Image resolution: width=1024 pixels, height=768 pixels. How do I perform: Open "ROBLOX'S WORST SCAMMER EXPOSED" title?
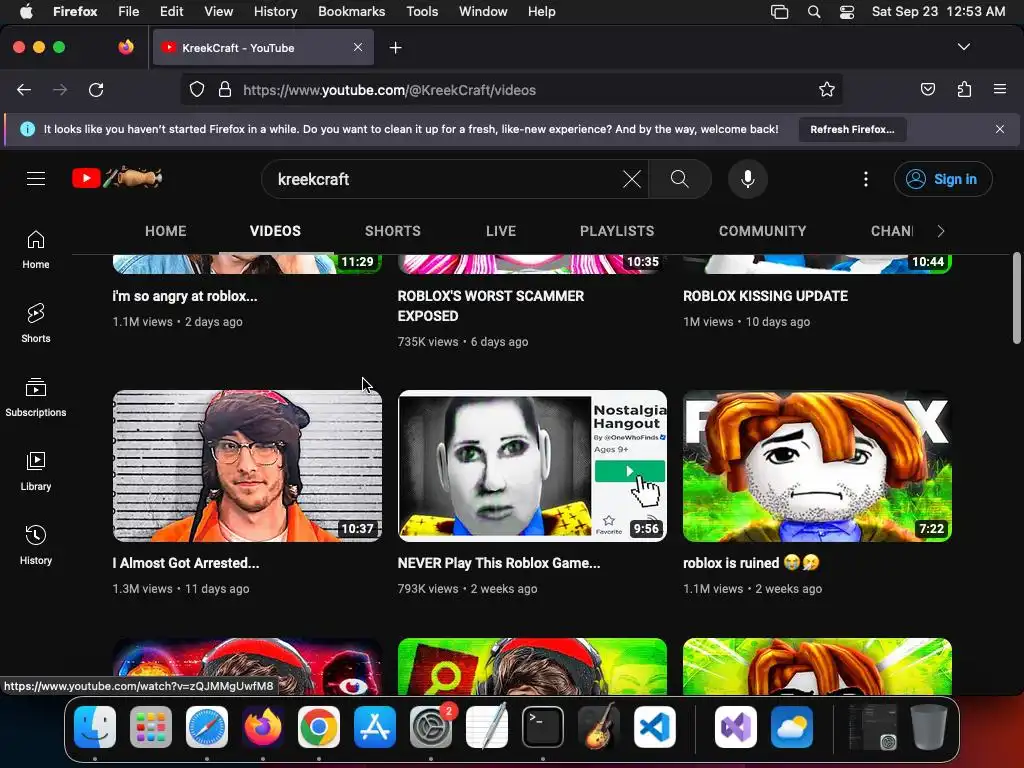tap(491, 306)
